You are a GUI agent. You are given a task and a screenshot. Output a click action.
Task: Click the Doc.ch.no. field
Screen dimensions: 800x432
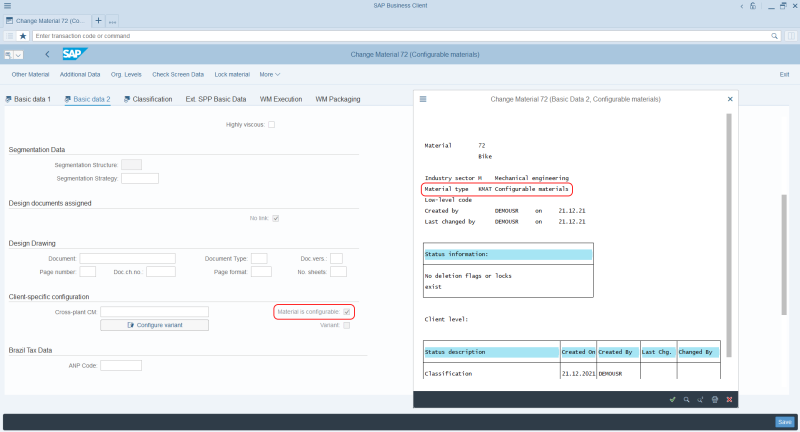pos(161,272)
